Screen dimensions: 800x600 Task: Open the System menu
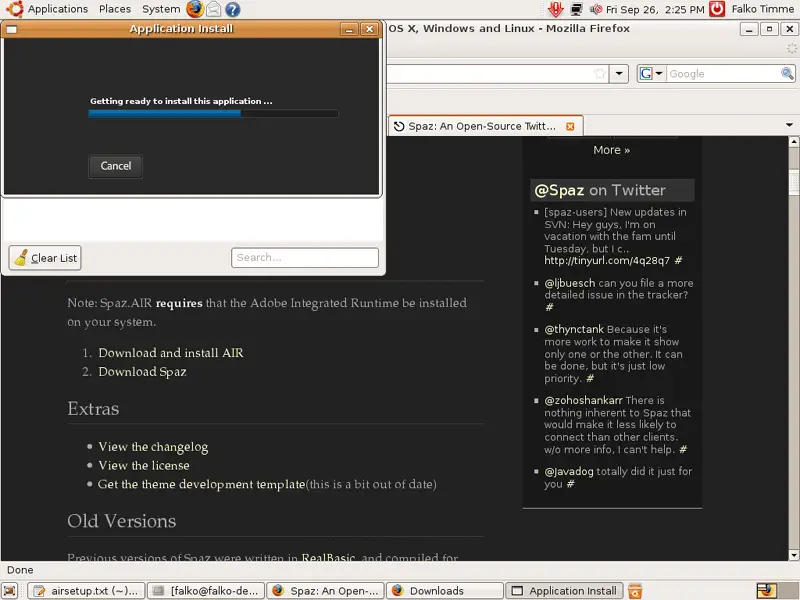[161, 9]
